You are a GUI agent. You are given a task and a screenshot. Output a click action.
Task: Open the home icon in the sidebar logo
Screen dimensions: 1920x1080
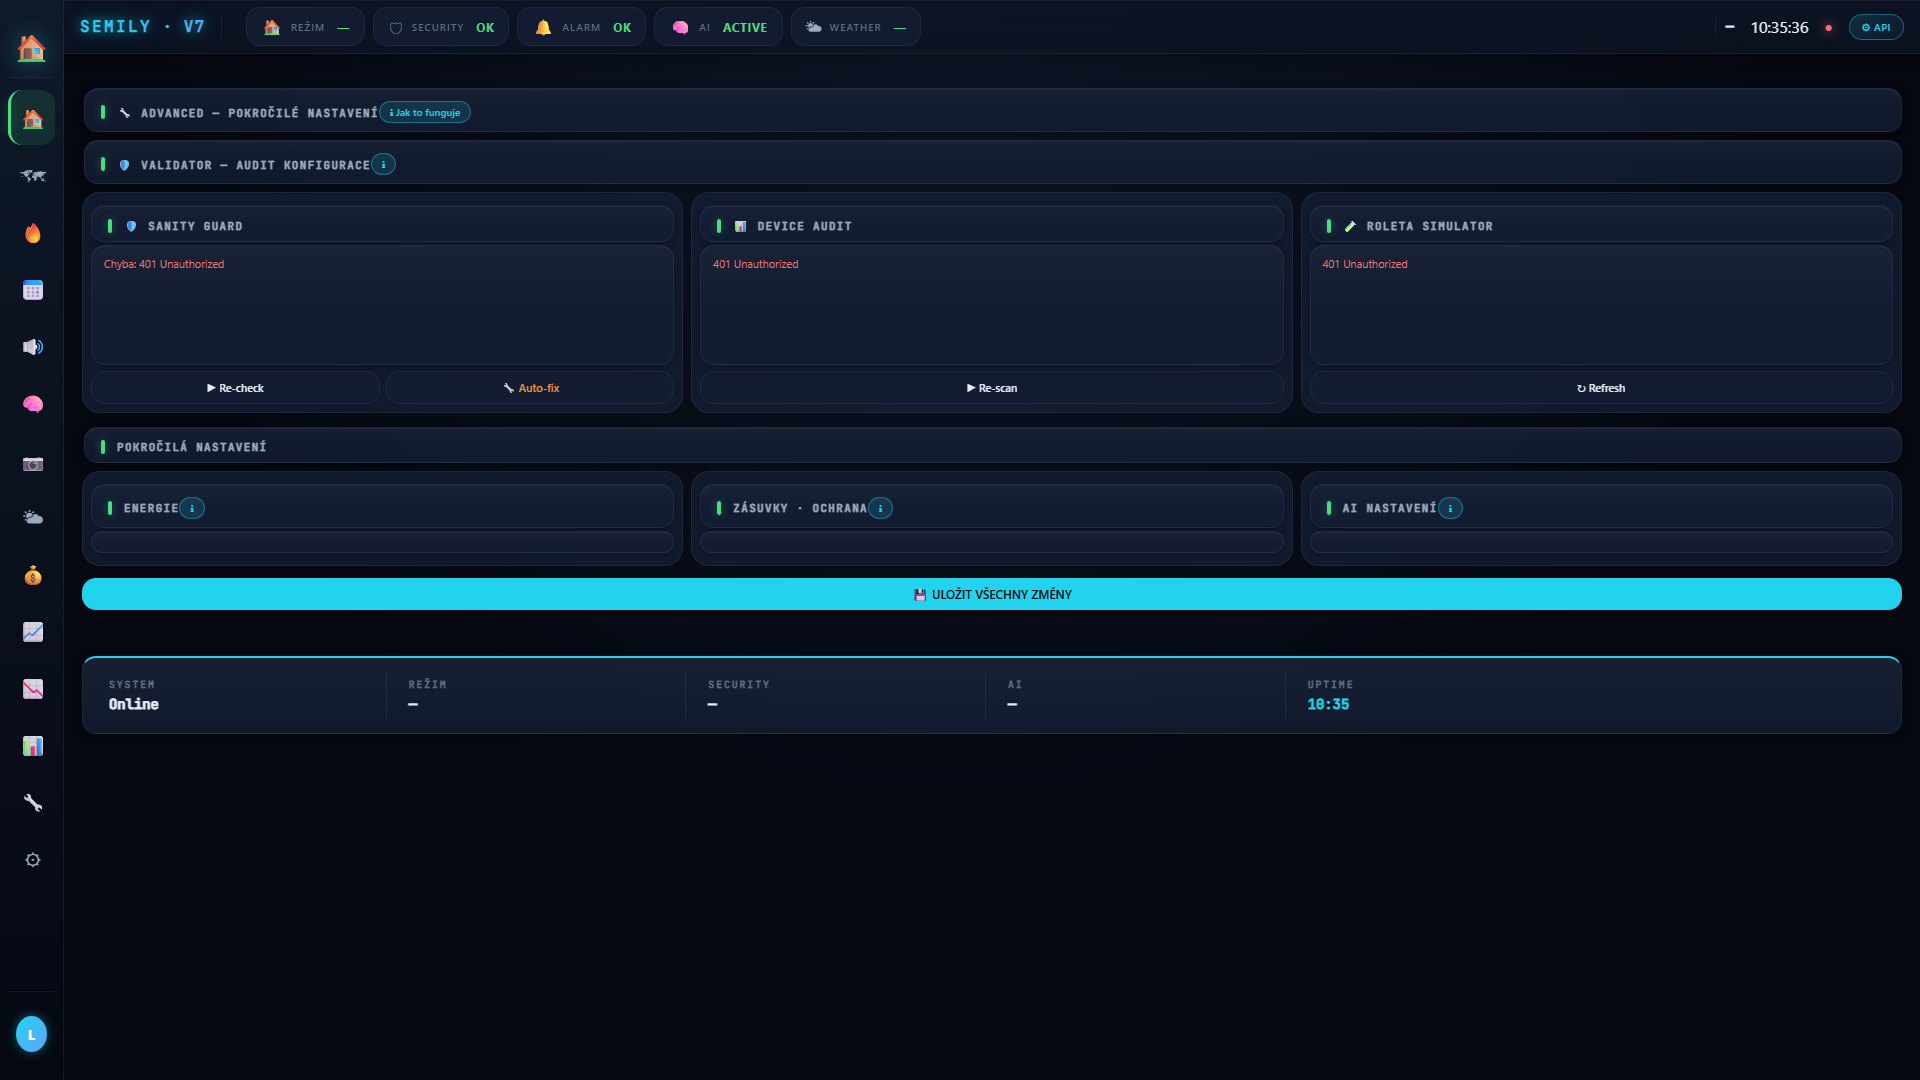point(31,47)
